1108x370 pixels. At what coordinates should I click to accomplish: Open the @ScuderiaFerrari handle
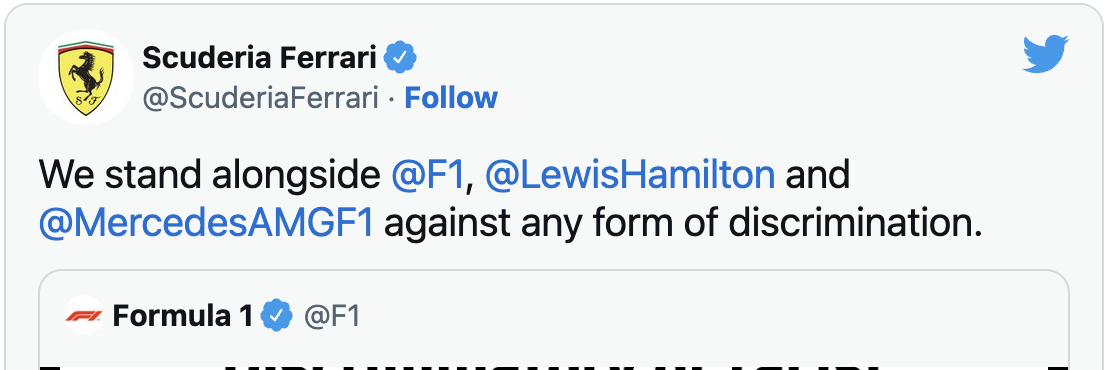pos(261,98)
